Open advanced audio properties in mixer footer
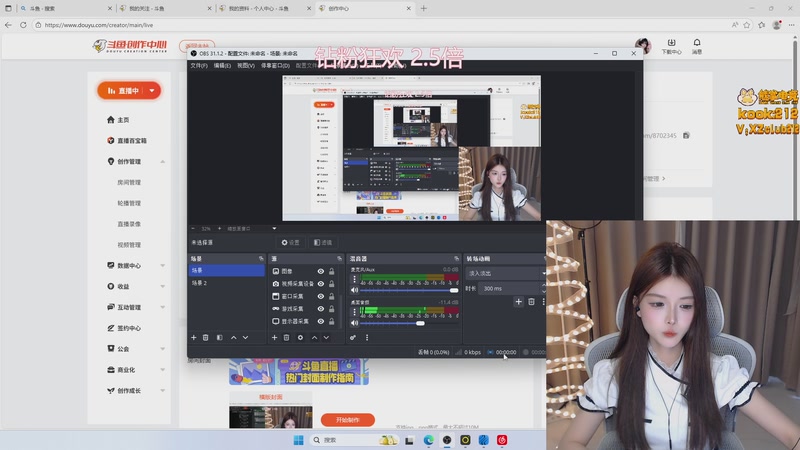Viewport: 800px width, 450px height. (x=353, y=338)
